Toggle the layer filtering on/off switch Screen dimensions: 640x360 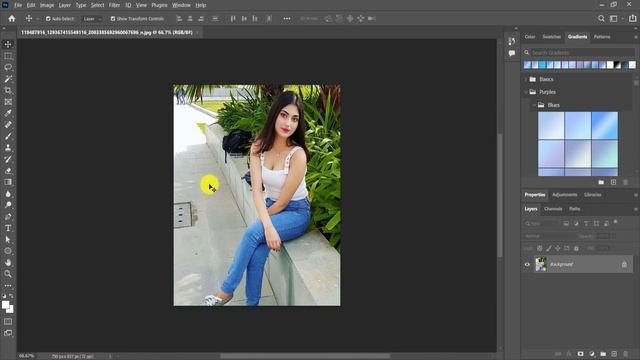coord(616,222)
